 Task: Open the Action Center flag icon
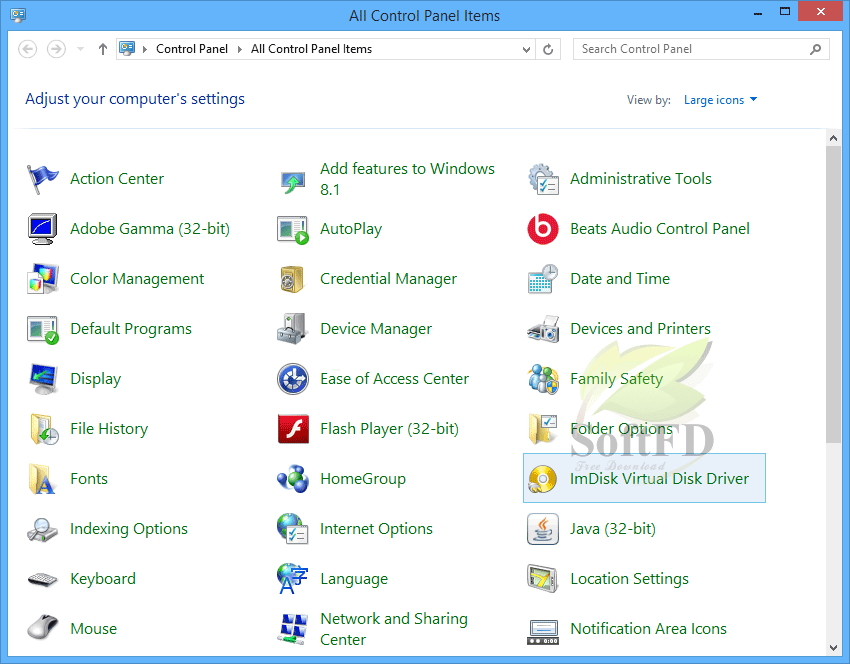[42, 179]
